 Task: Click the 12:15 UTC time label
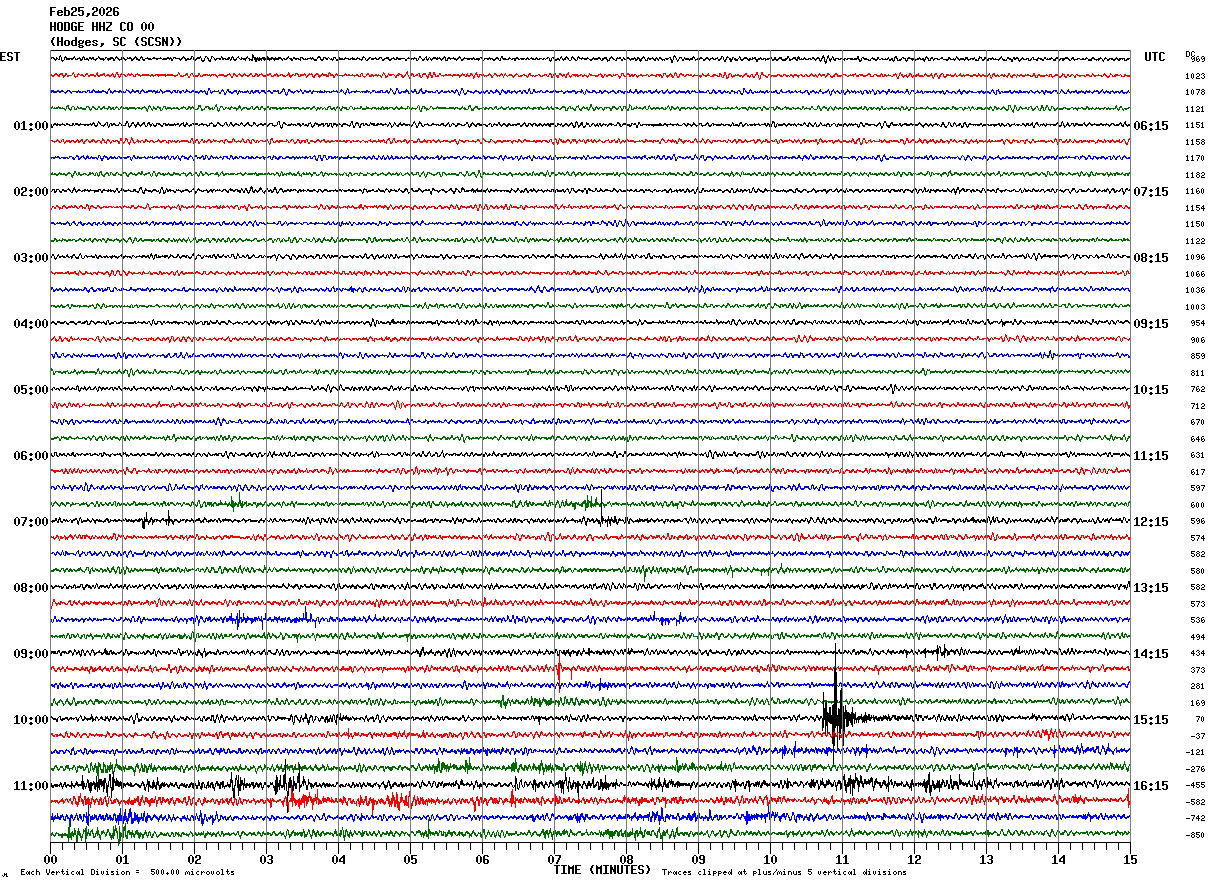1151,522
